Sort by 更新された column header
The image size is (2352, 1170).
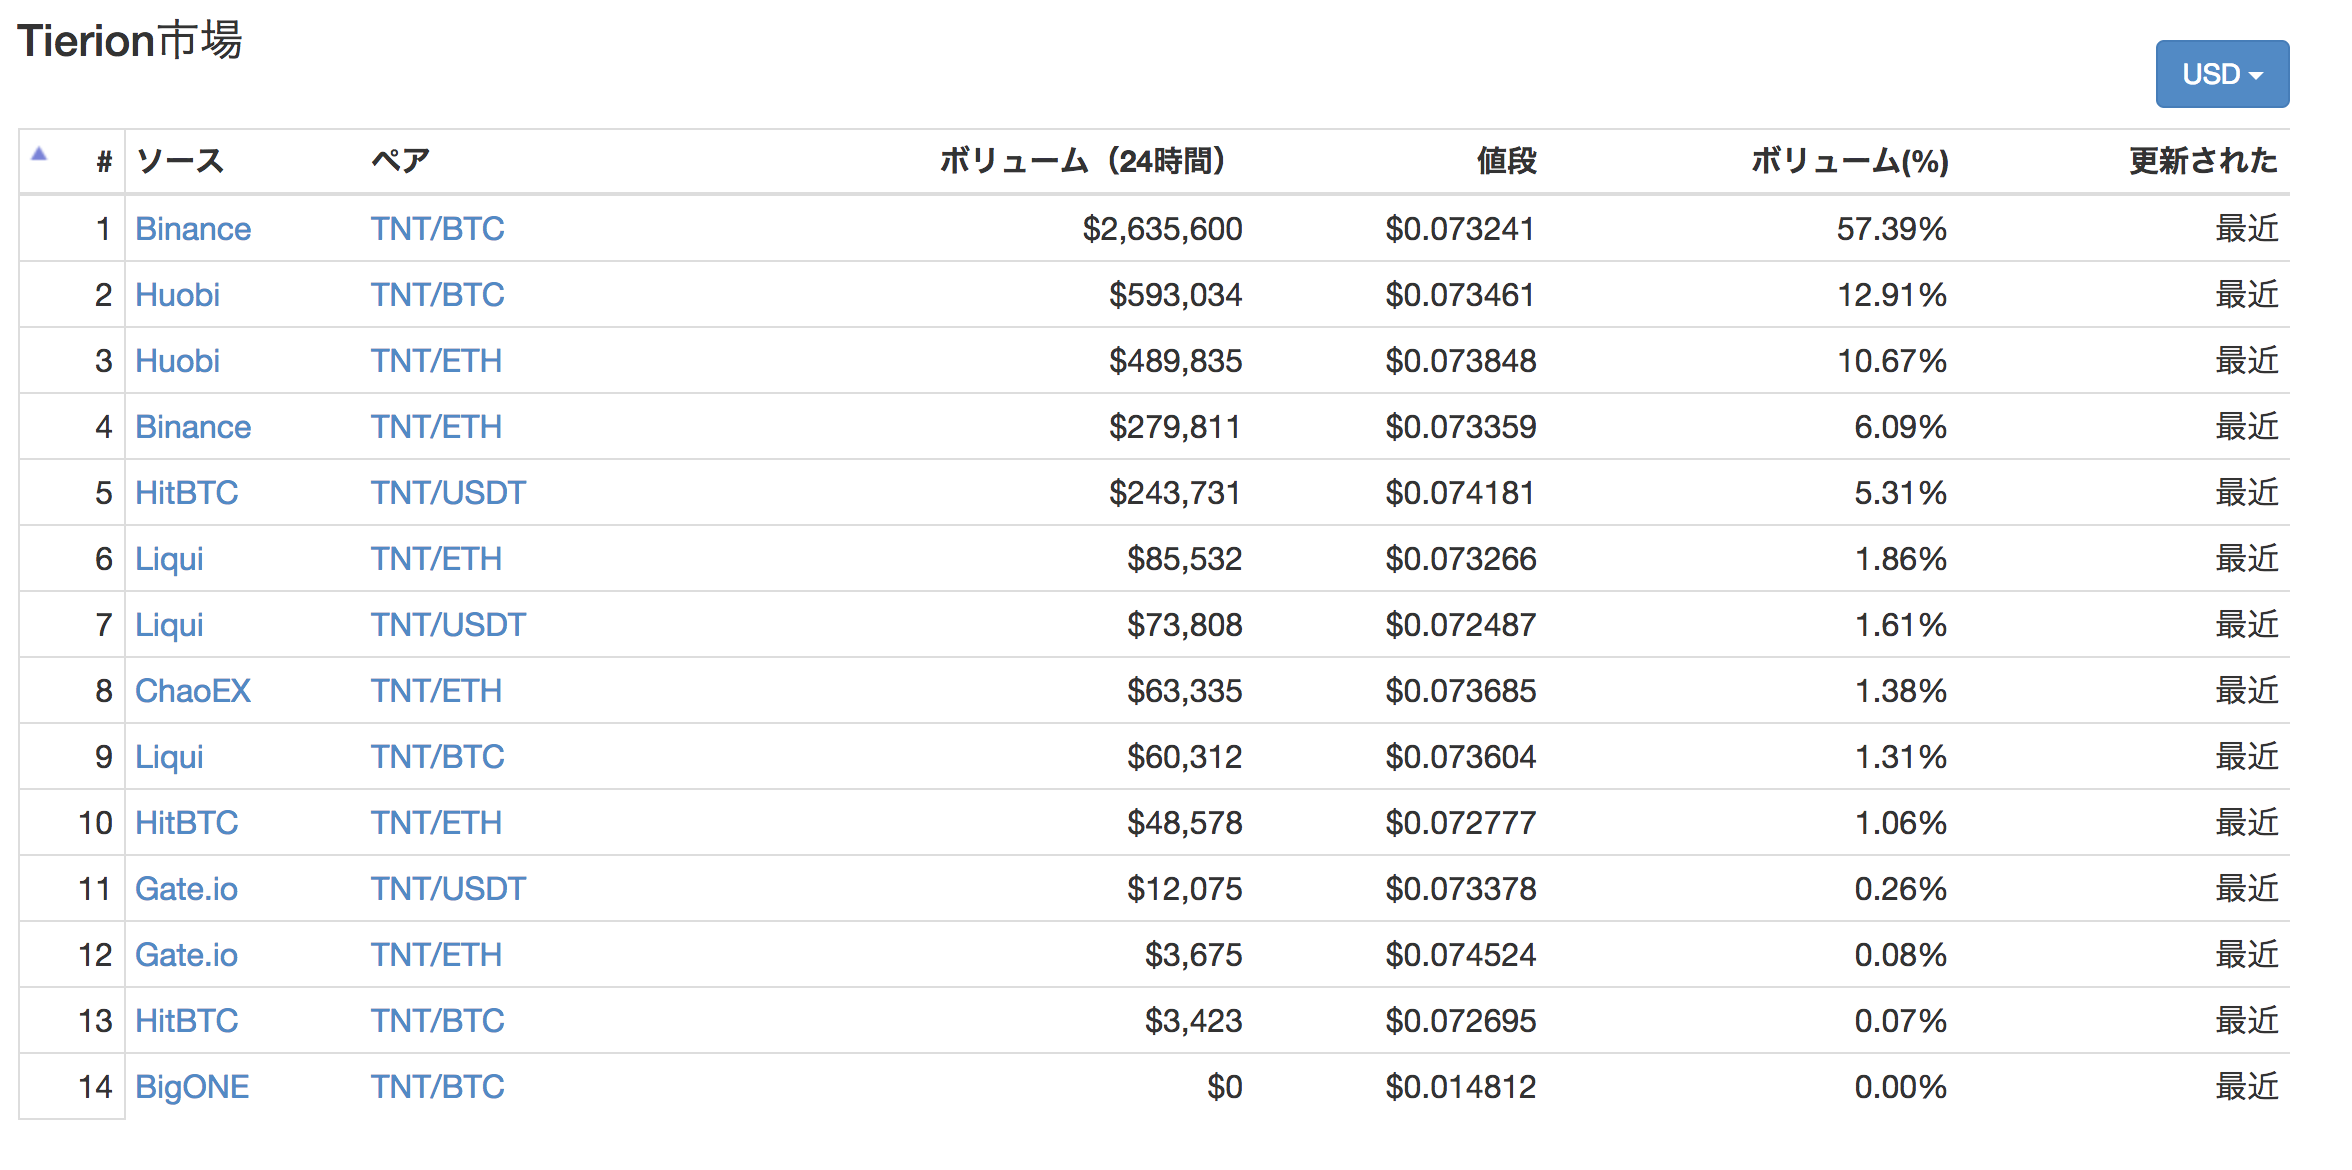click(x=2203, y=160)
